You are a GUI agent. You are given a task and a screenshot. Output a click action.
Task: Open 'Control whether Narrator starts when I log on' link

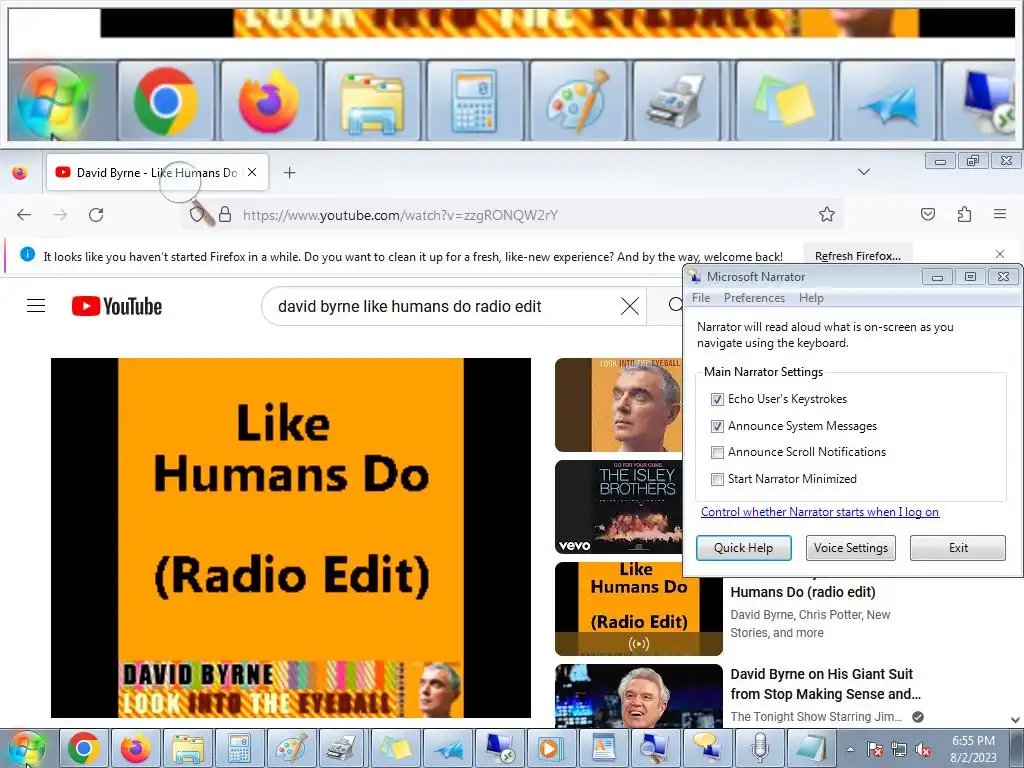tap(820, 512)
